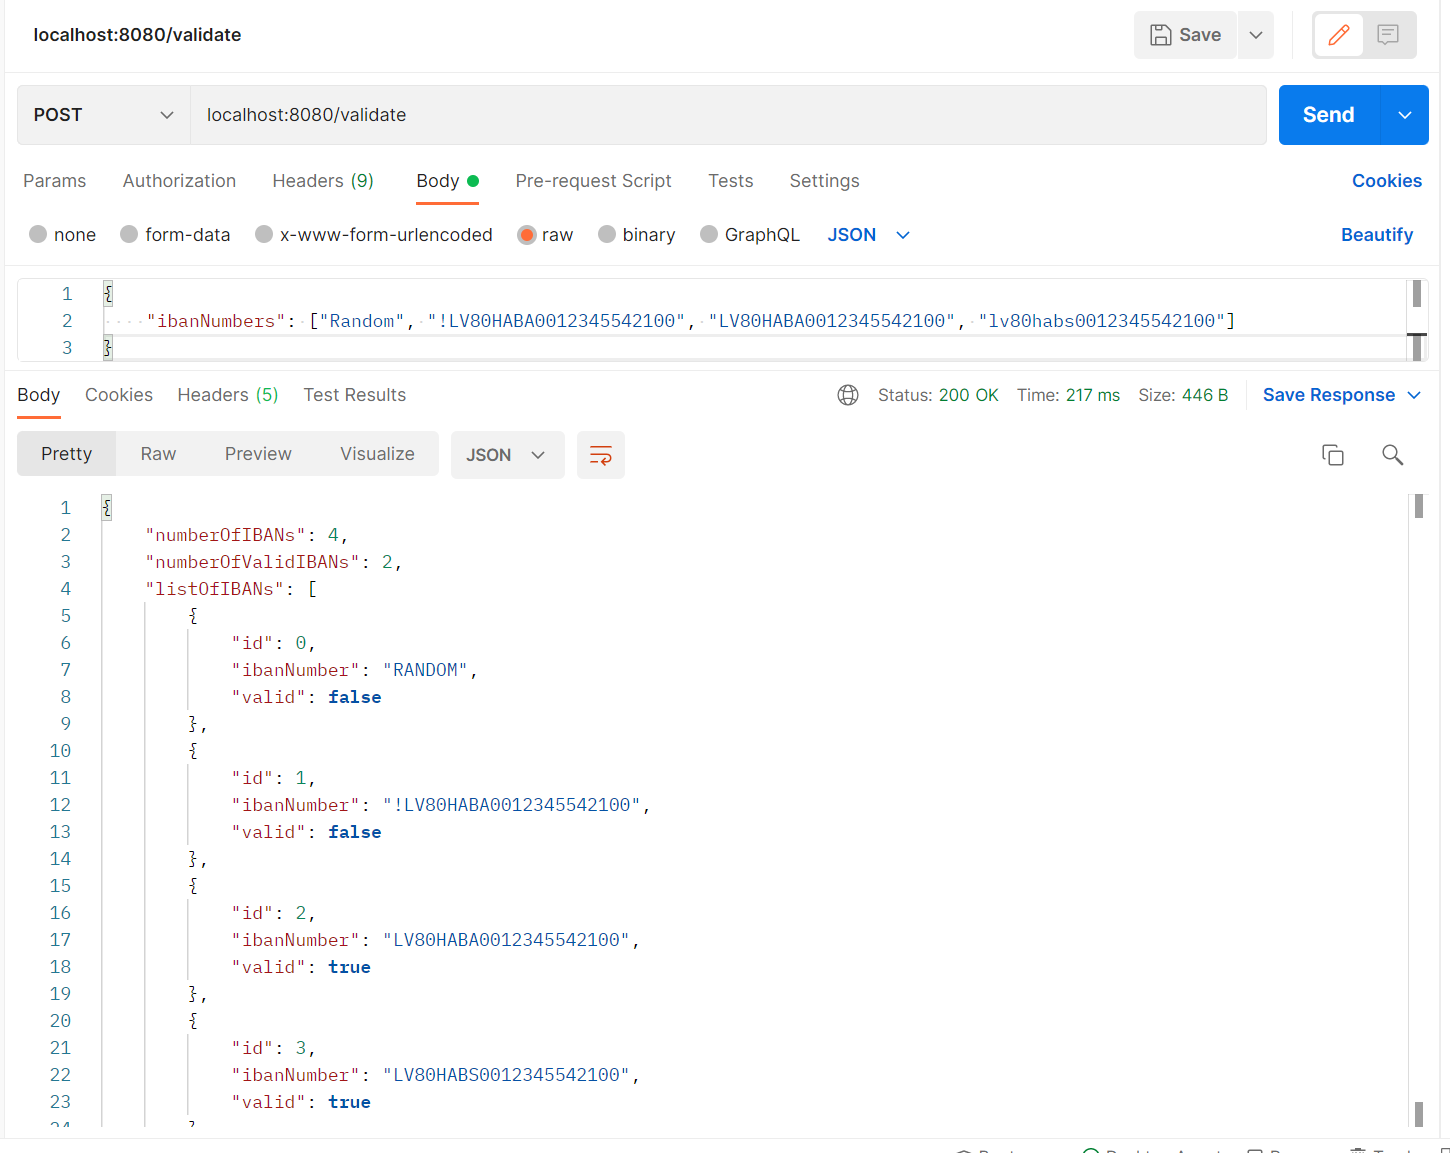Screen dimensions: 1450x1153
Task: Open Pre-request Script tab
Action: pyautogui.click(x=593, y=181)
